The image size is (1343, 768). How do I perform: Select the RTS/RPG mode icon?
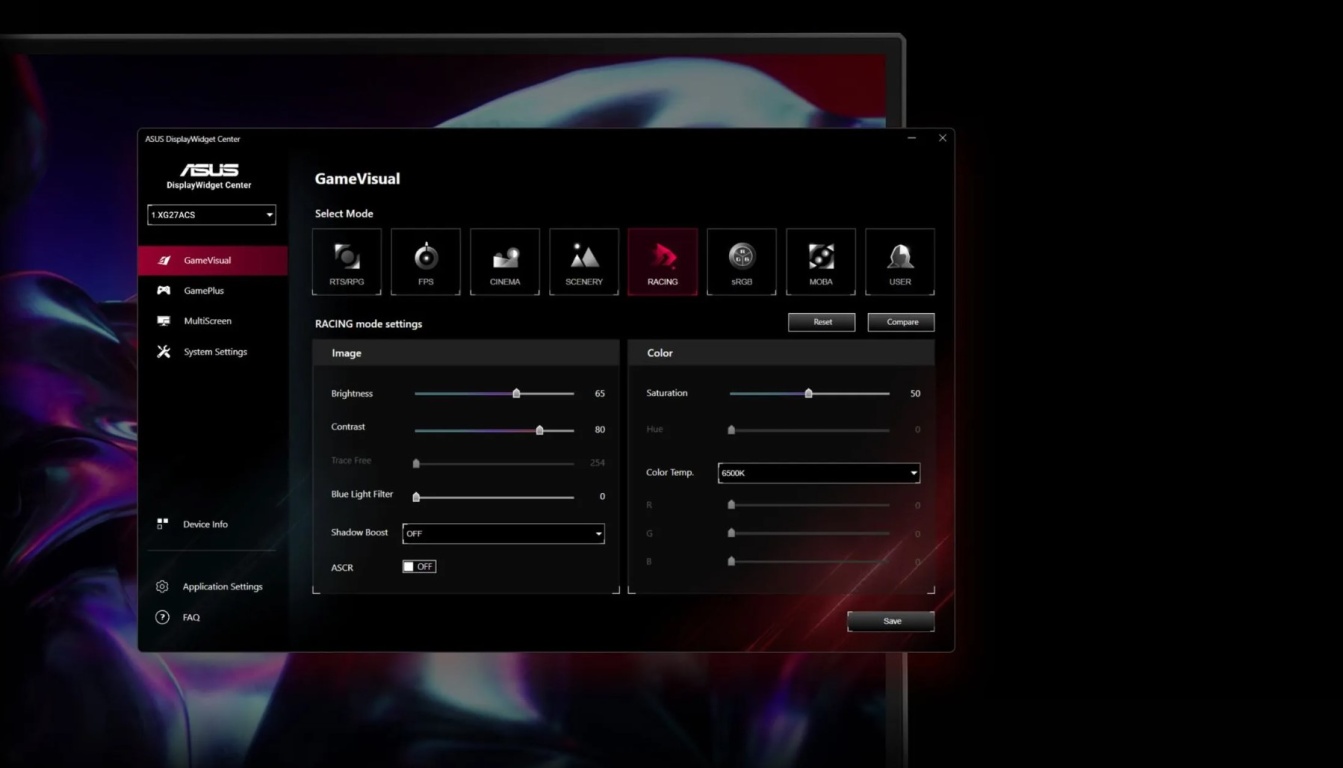click(x=347, y=261)
